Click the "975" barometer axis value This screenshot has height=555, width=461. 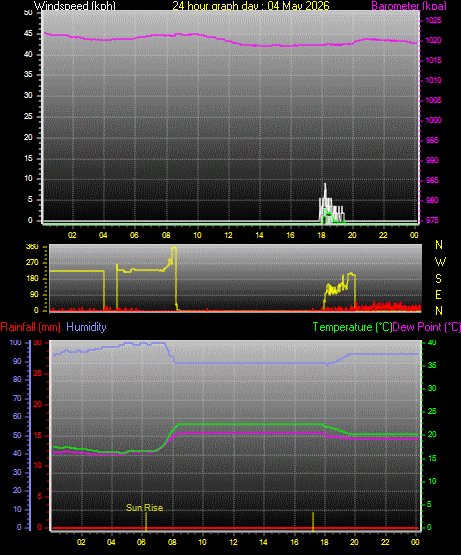tap(432, 220)
